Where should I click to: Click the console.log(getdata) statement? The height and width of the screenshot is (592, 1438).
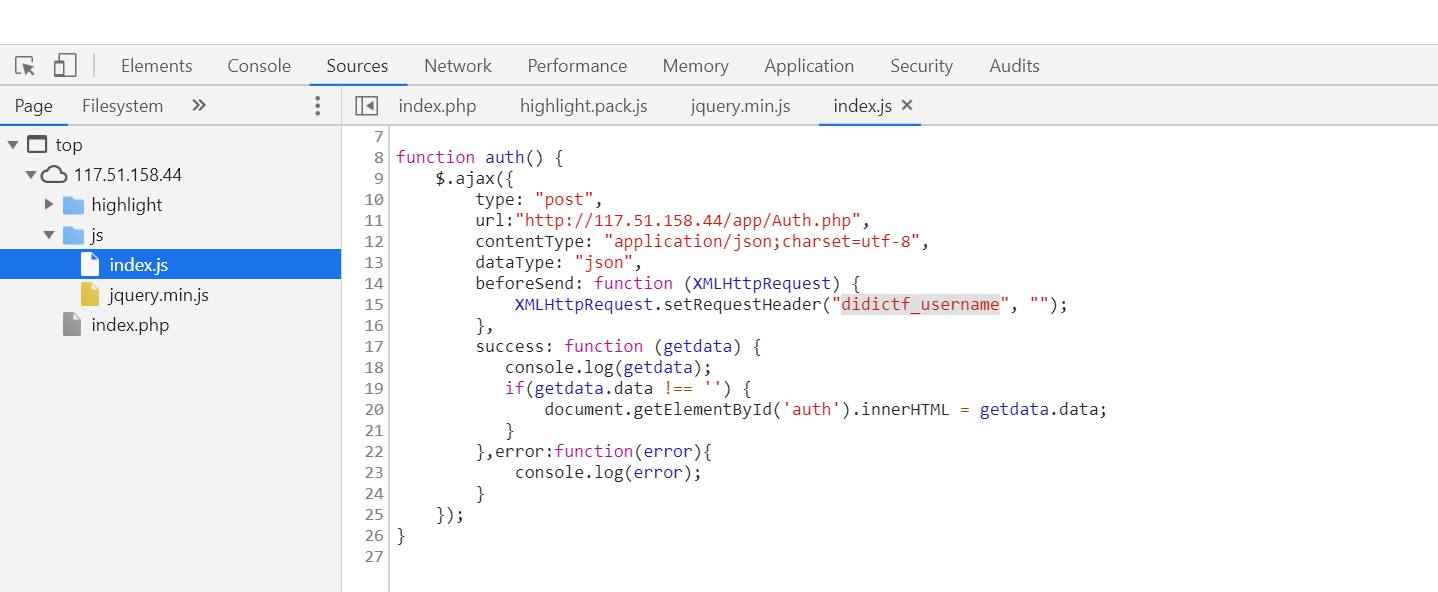[608, 368]
